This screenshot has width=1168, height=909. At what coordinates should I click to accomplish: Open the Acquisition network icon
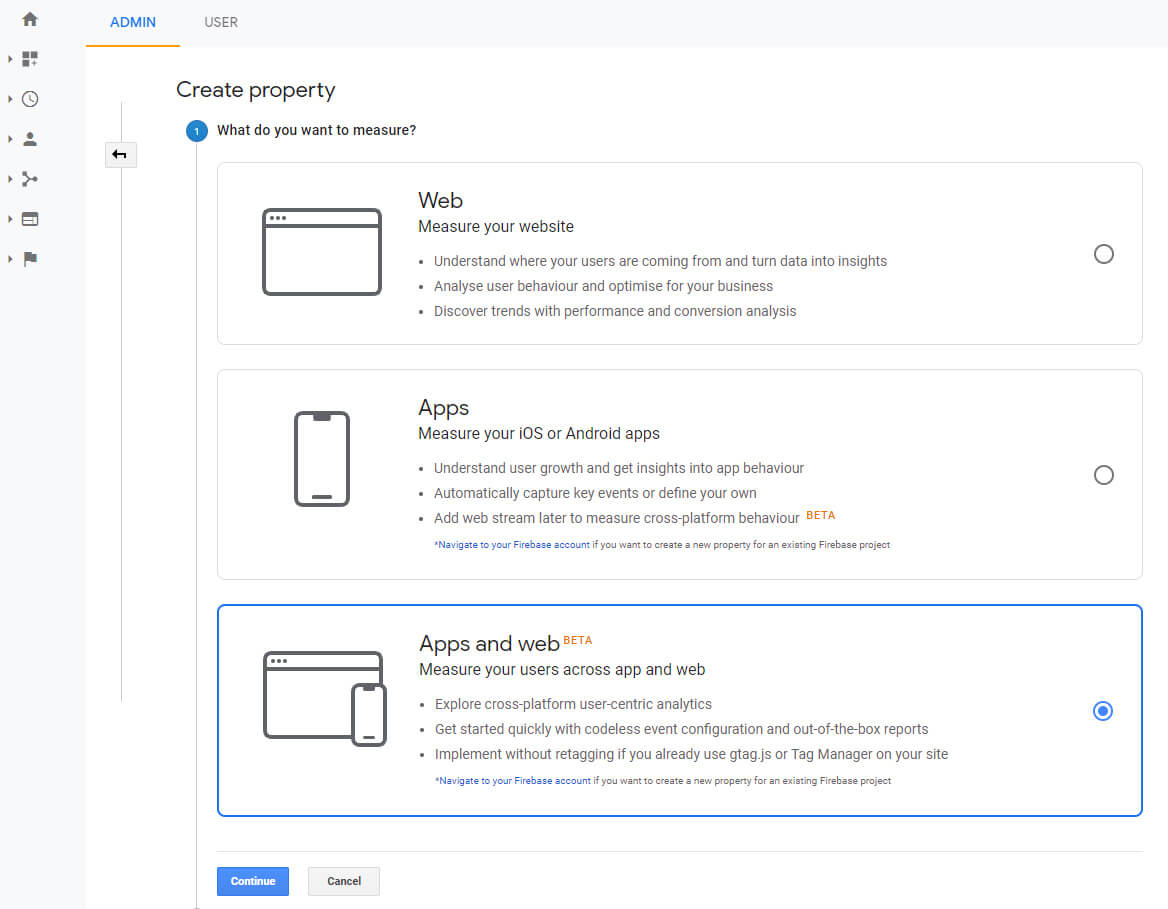30,179
